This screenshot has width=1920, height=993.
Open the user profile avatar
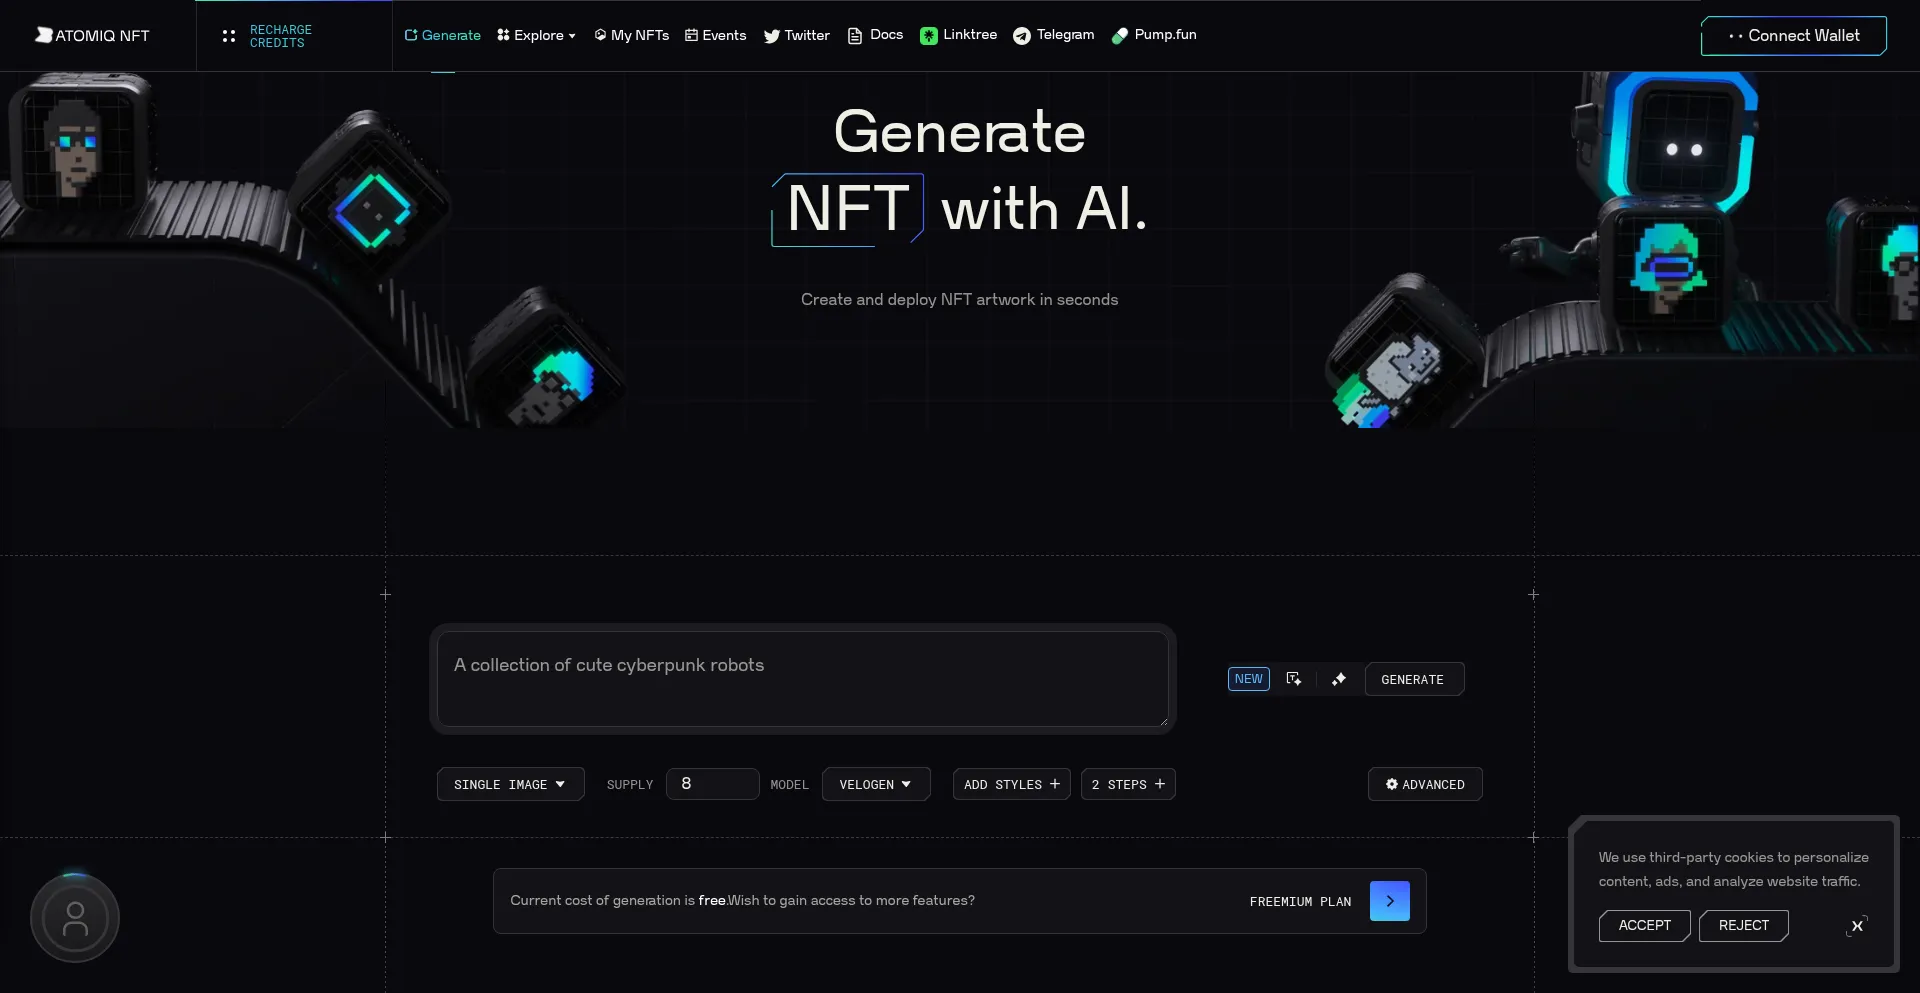point(75,918)
